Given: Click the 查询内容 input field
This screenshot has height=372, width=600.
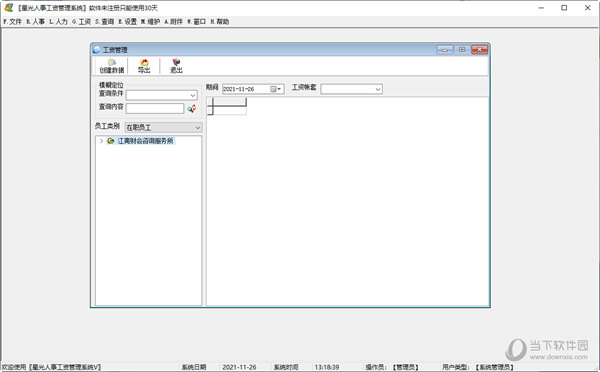Looking at the screenshot, I should 155,109.
